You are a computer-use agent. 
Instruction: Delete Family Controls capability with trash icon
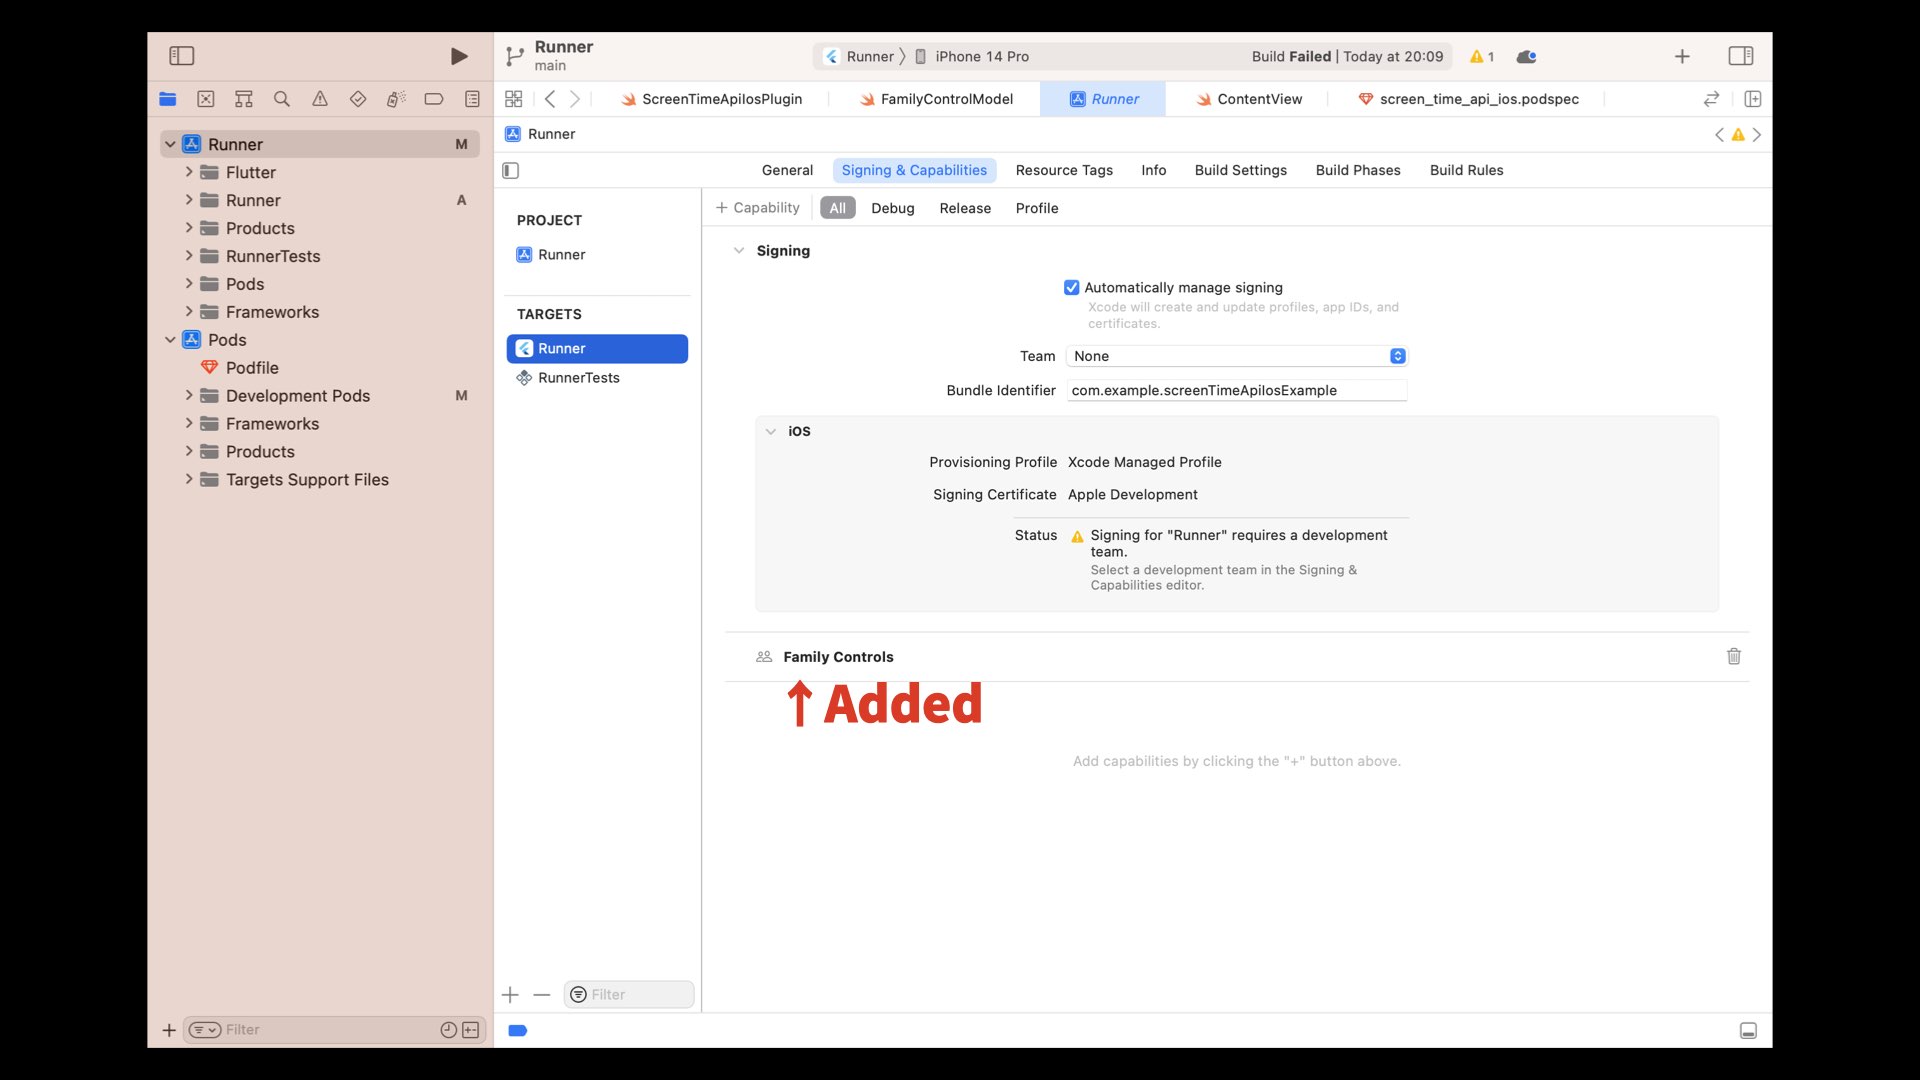(x=1734, y=657)
